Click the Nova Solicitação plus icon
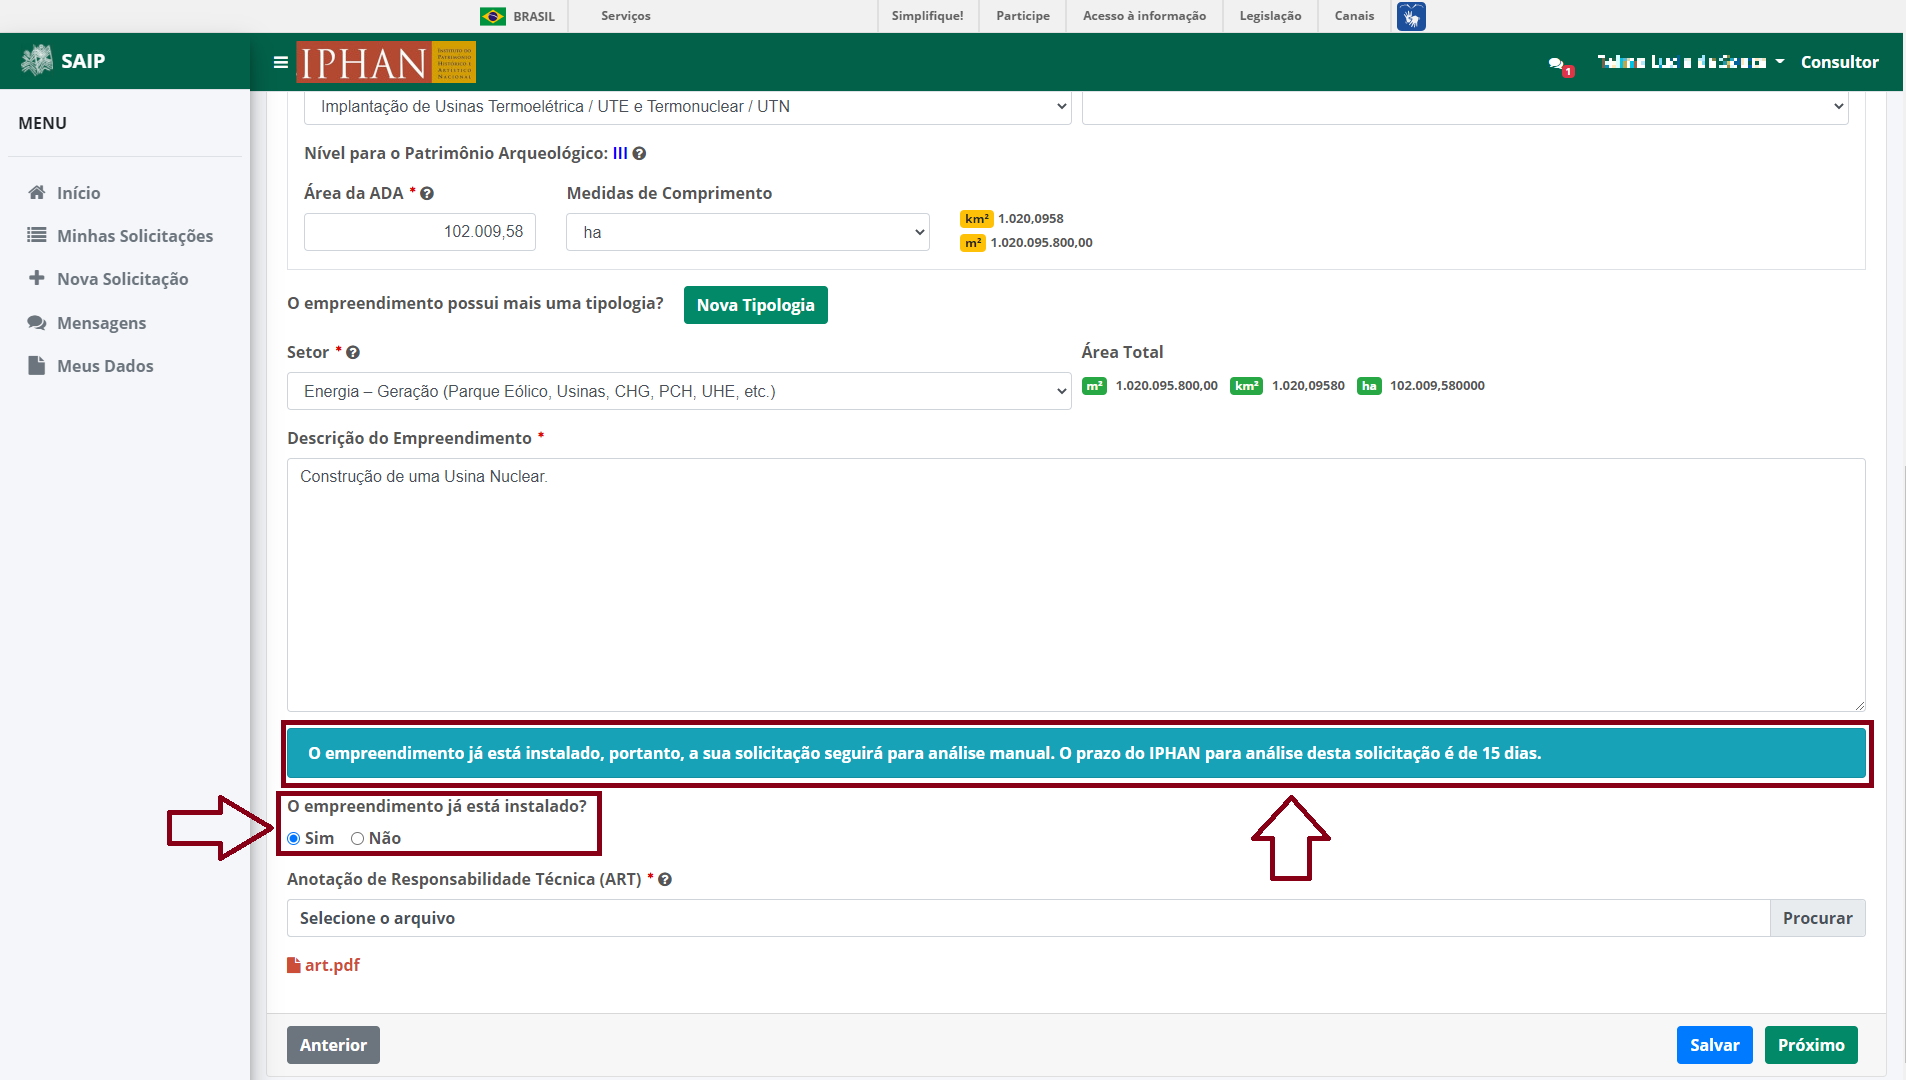Viewport: 1906px width, 1080px height. (x=37, y=278)
